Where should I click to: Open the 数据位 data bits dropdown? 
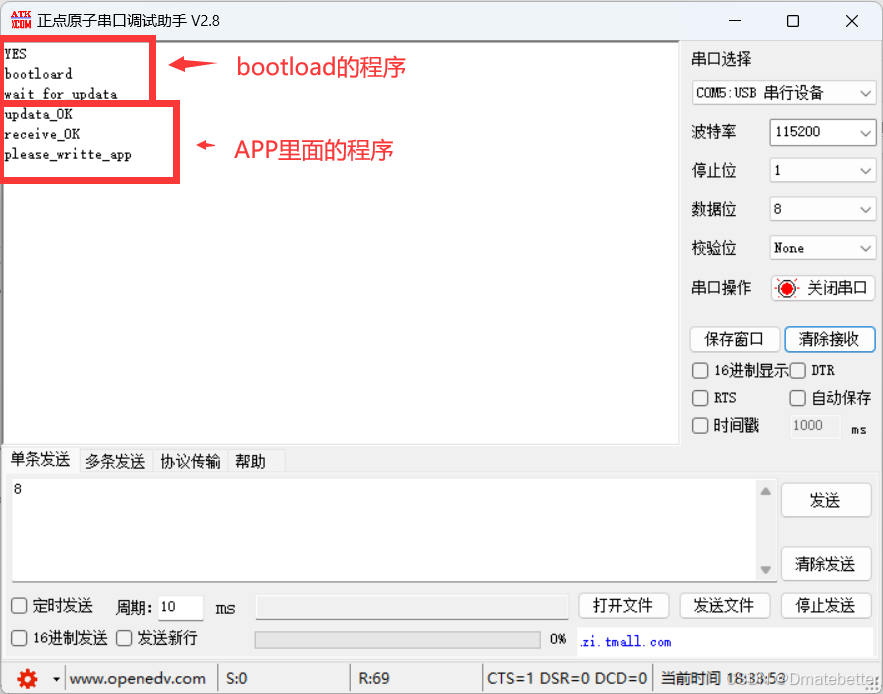pyautogui.click(x=822, y=209)
